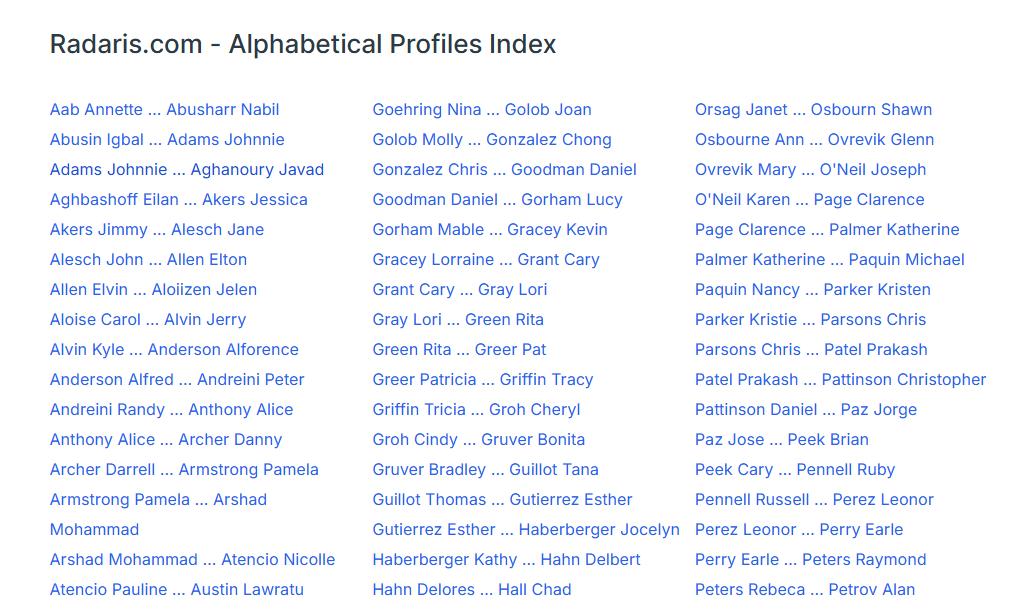
Task: Open Gonzalez Chris ... Goodman Daniel range
Action: click(504, 170)
